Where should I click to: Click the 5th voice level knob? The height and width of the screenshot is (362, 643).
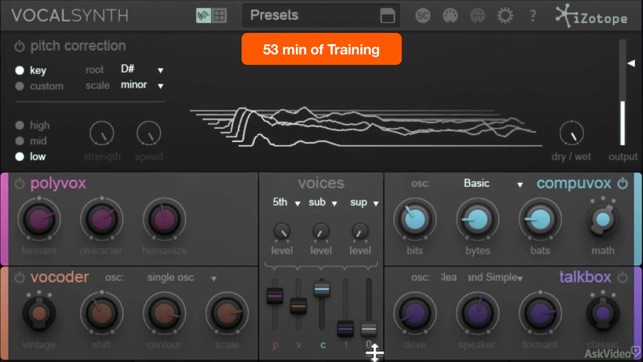[x=282, y=232]
